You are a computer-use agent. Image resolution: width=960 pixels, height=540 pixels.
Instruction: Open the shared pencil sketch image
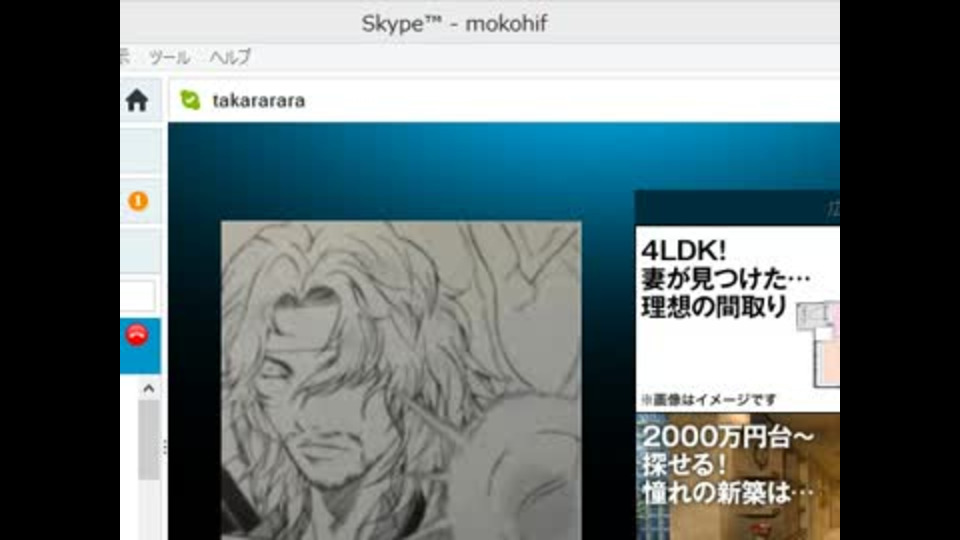pos(401,380)
